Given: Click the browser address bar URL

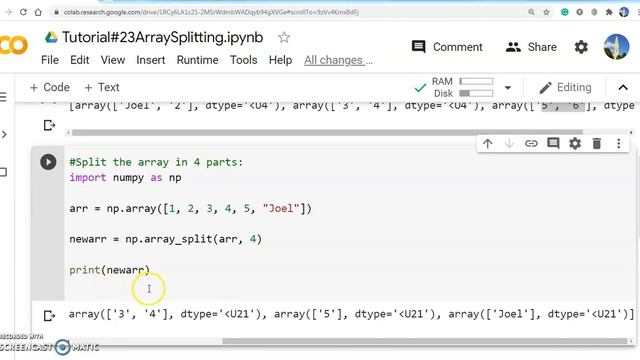Looking at the screenshot, I should (211, 12).
